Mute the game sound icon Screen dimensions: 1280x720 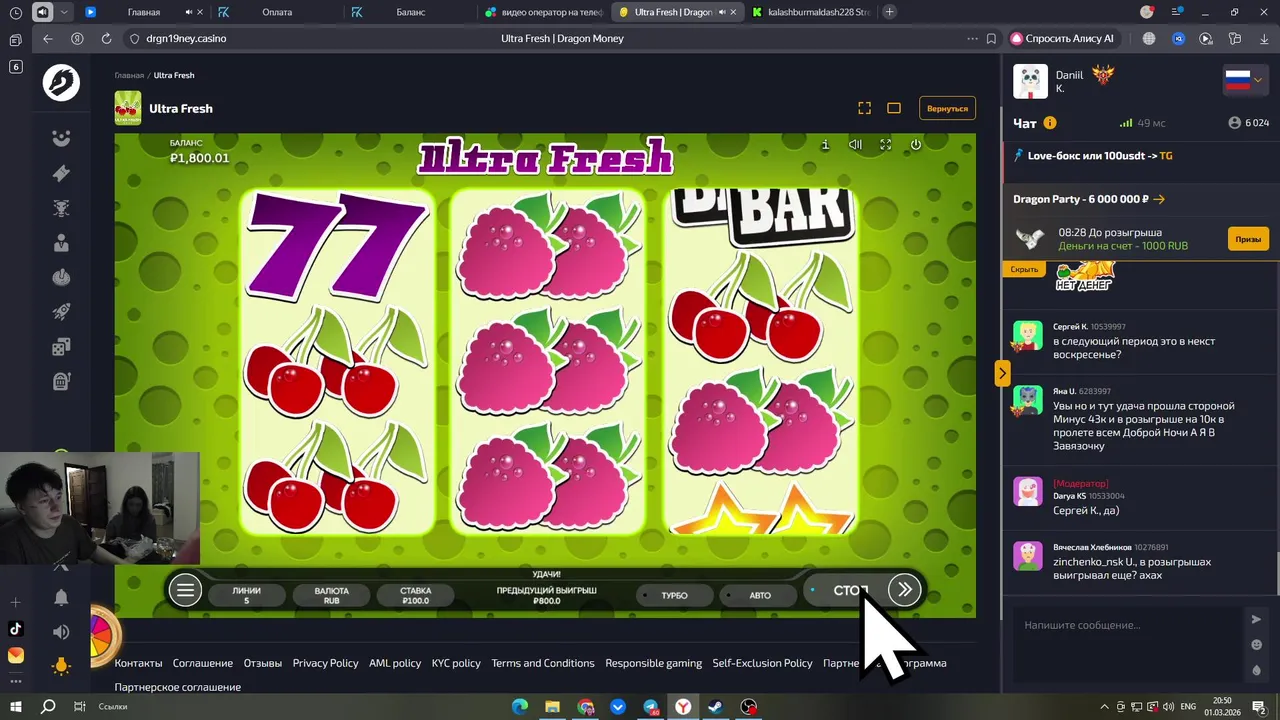click(x=855, y=145)
